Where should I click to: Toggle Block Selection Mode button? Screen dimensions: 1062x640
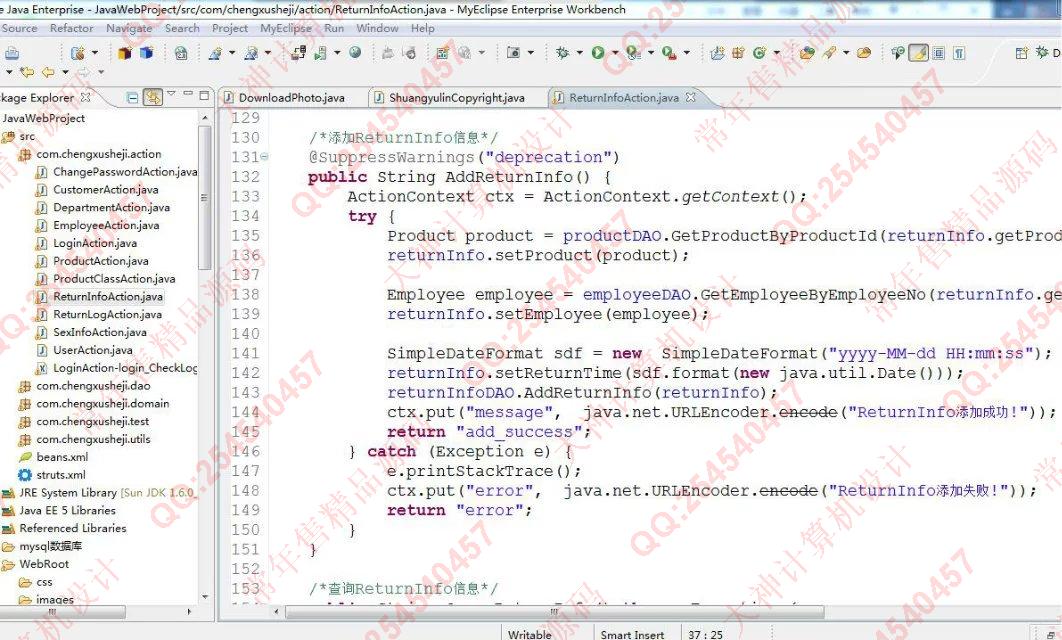(939, 53)
